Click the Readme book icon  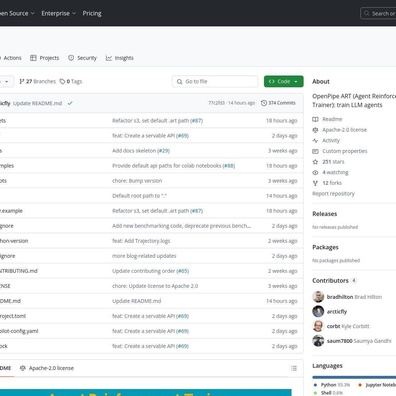click(315, 119)
